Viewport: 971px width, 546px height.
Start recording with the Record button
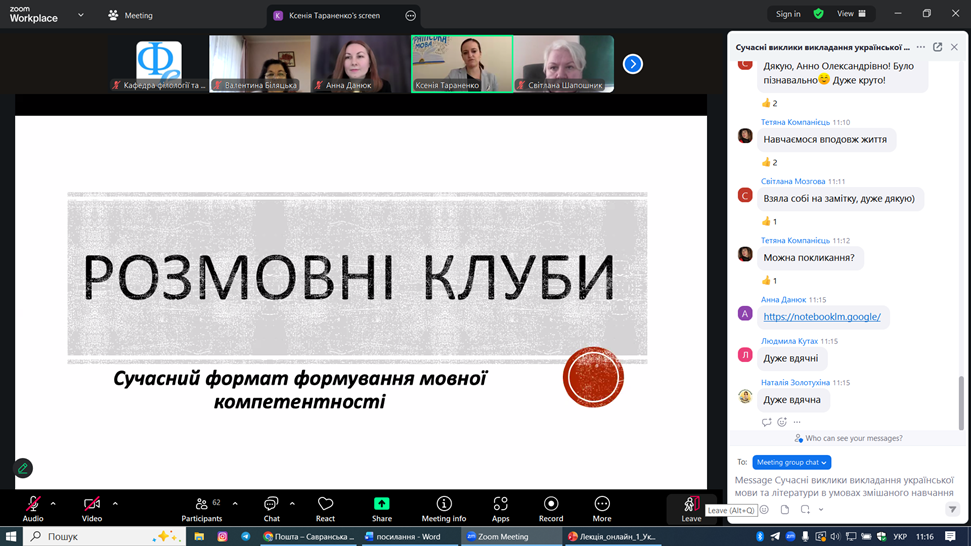coord(551,508)
